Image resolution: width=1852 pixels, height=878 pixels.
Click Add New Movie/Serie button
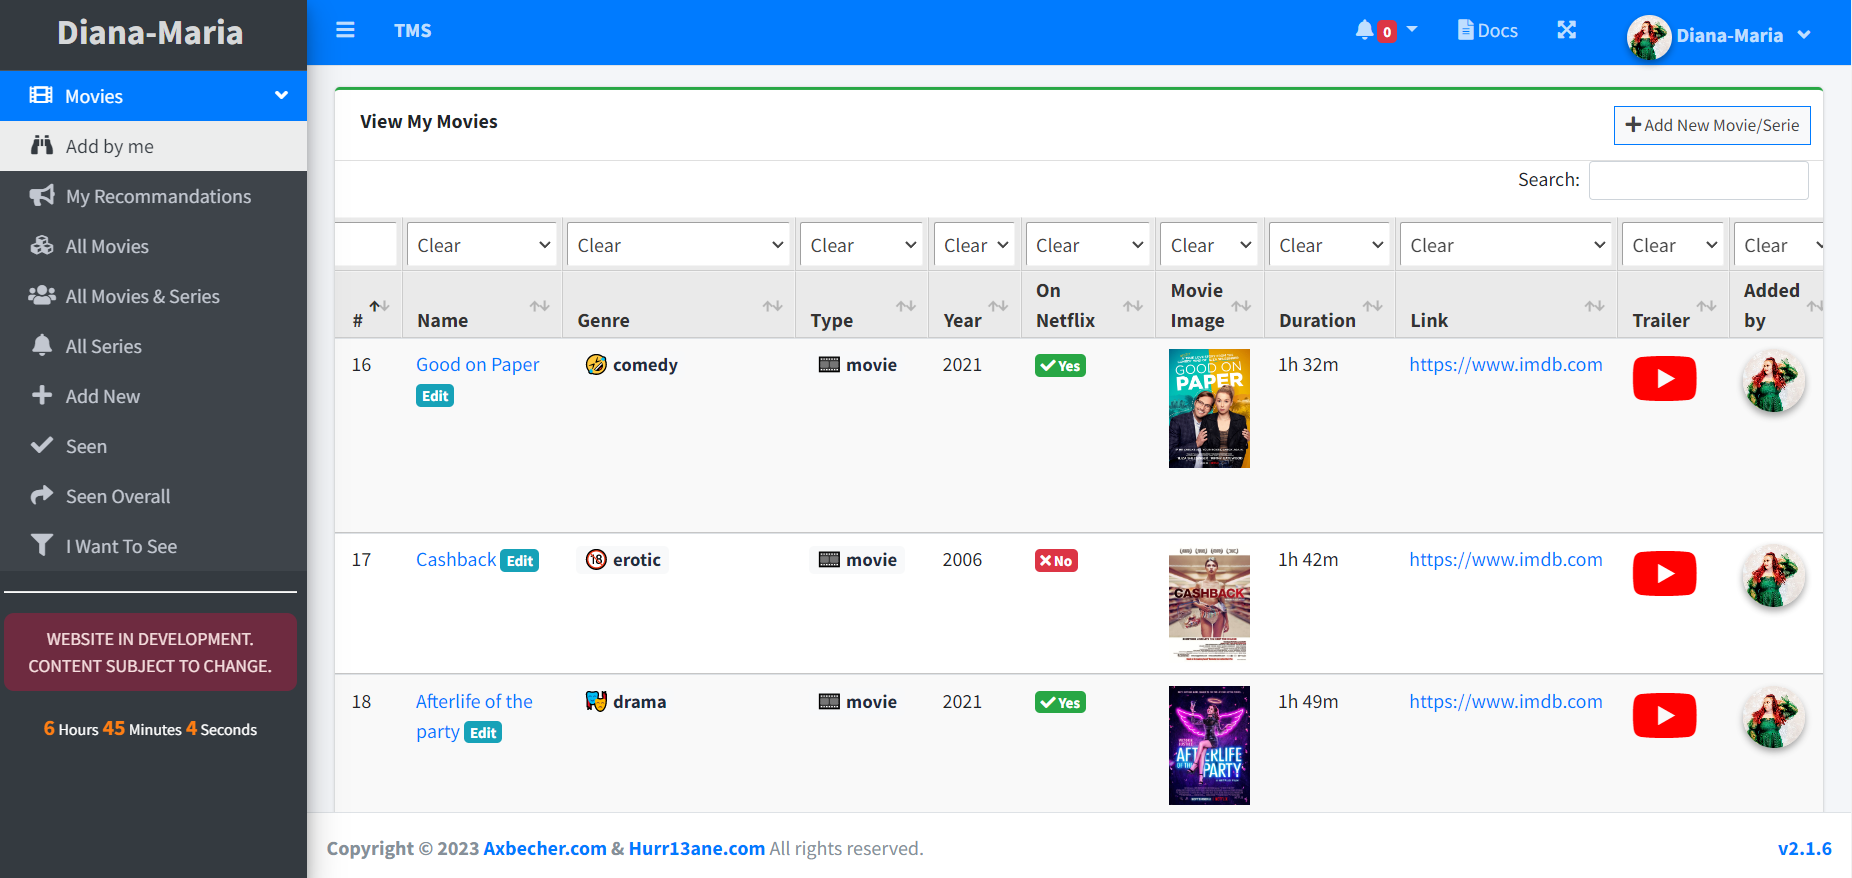[1711, 125]
